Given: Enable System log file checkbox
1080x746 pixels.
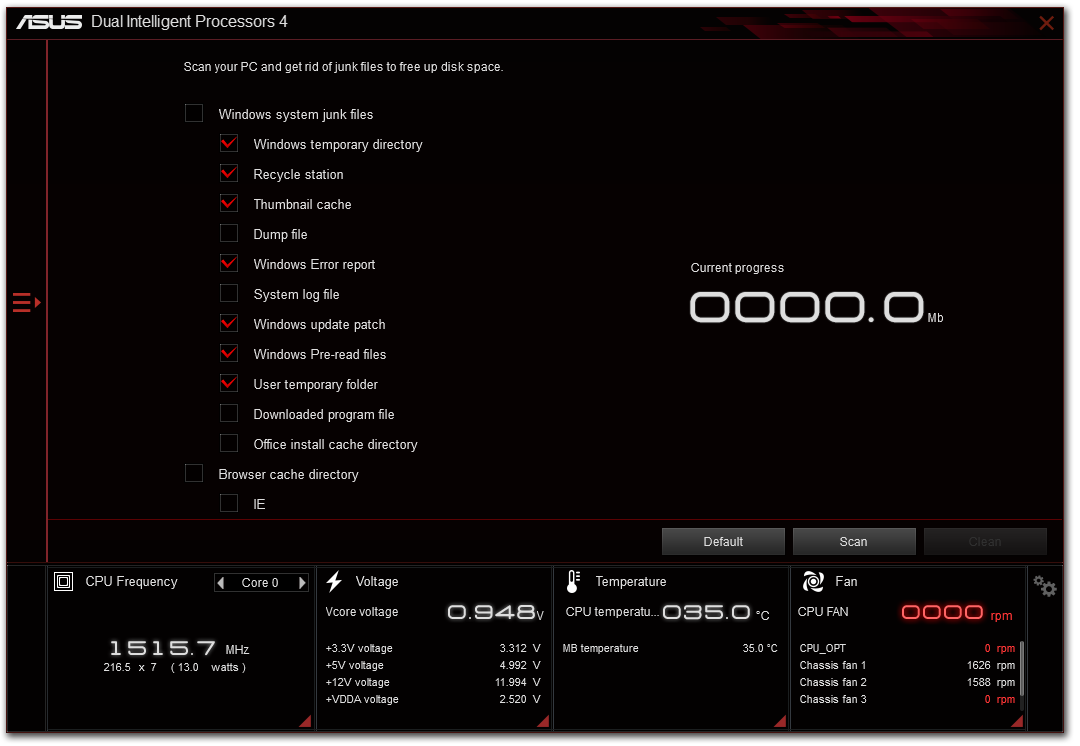Looking at the screenshot, I should tap(229, 293).
